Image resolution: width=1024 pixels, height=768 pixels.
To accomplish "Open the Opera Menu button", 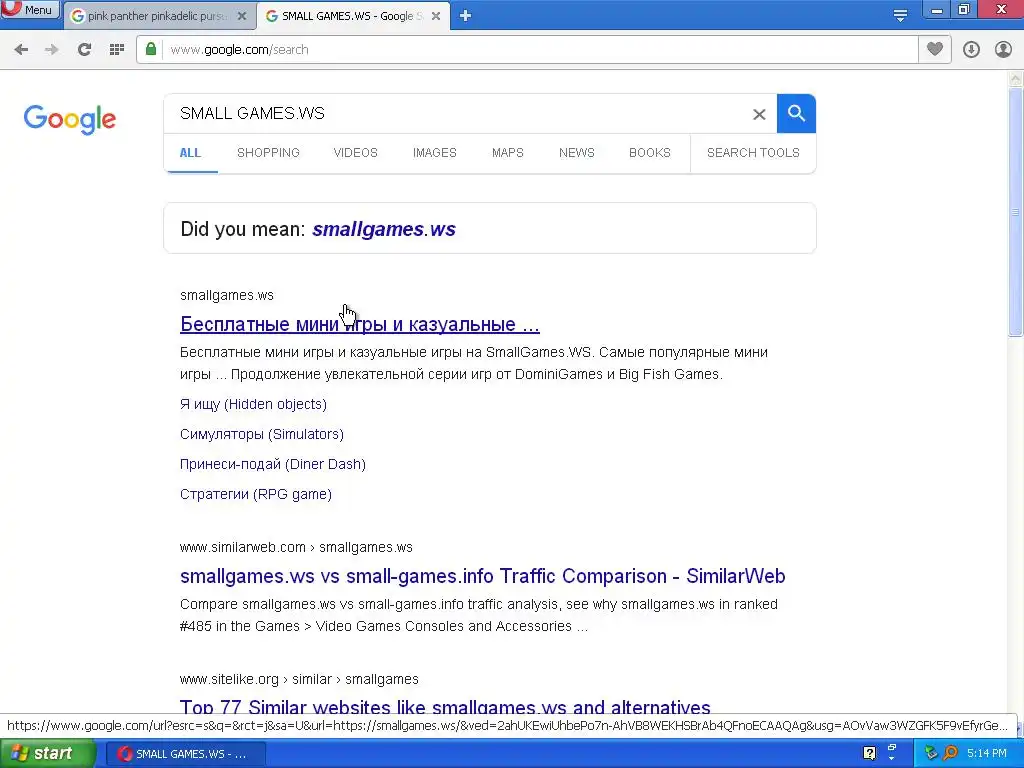I will click(x=29, y=10).
